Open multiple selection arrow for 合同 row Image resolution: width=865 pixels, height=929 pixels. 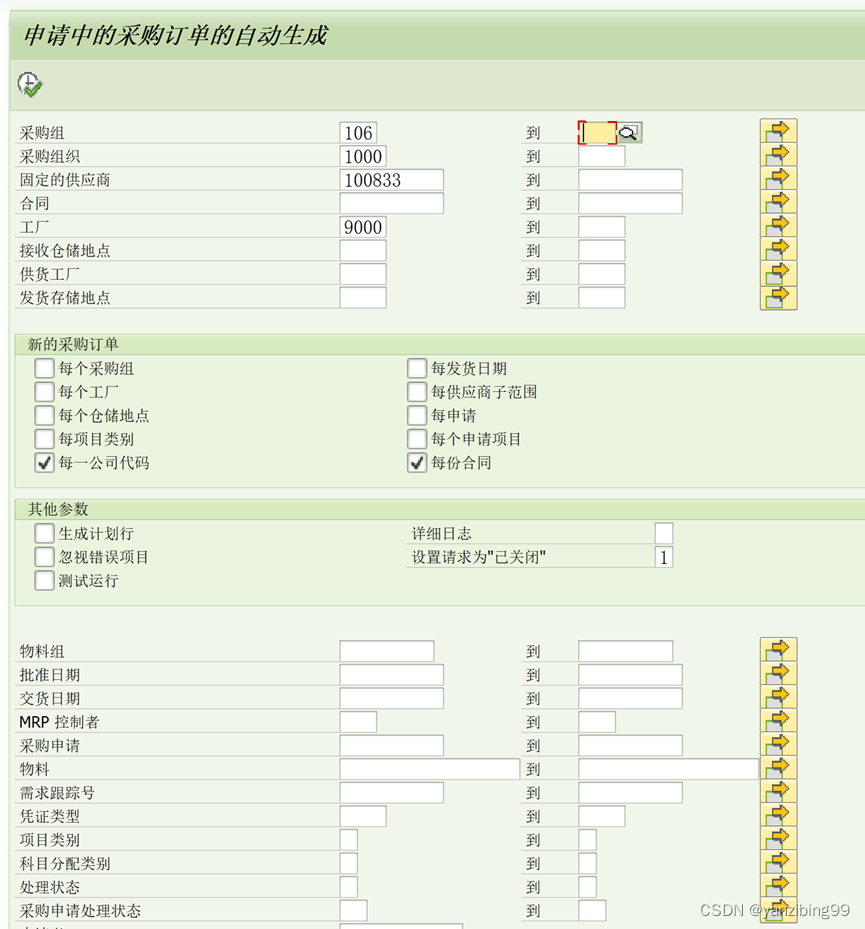pyautogui.click(x=778, y=203)
